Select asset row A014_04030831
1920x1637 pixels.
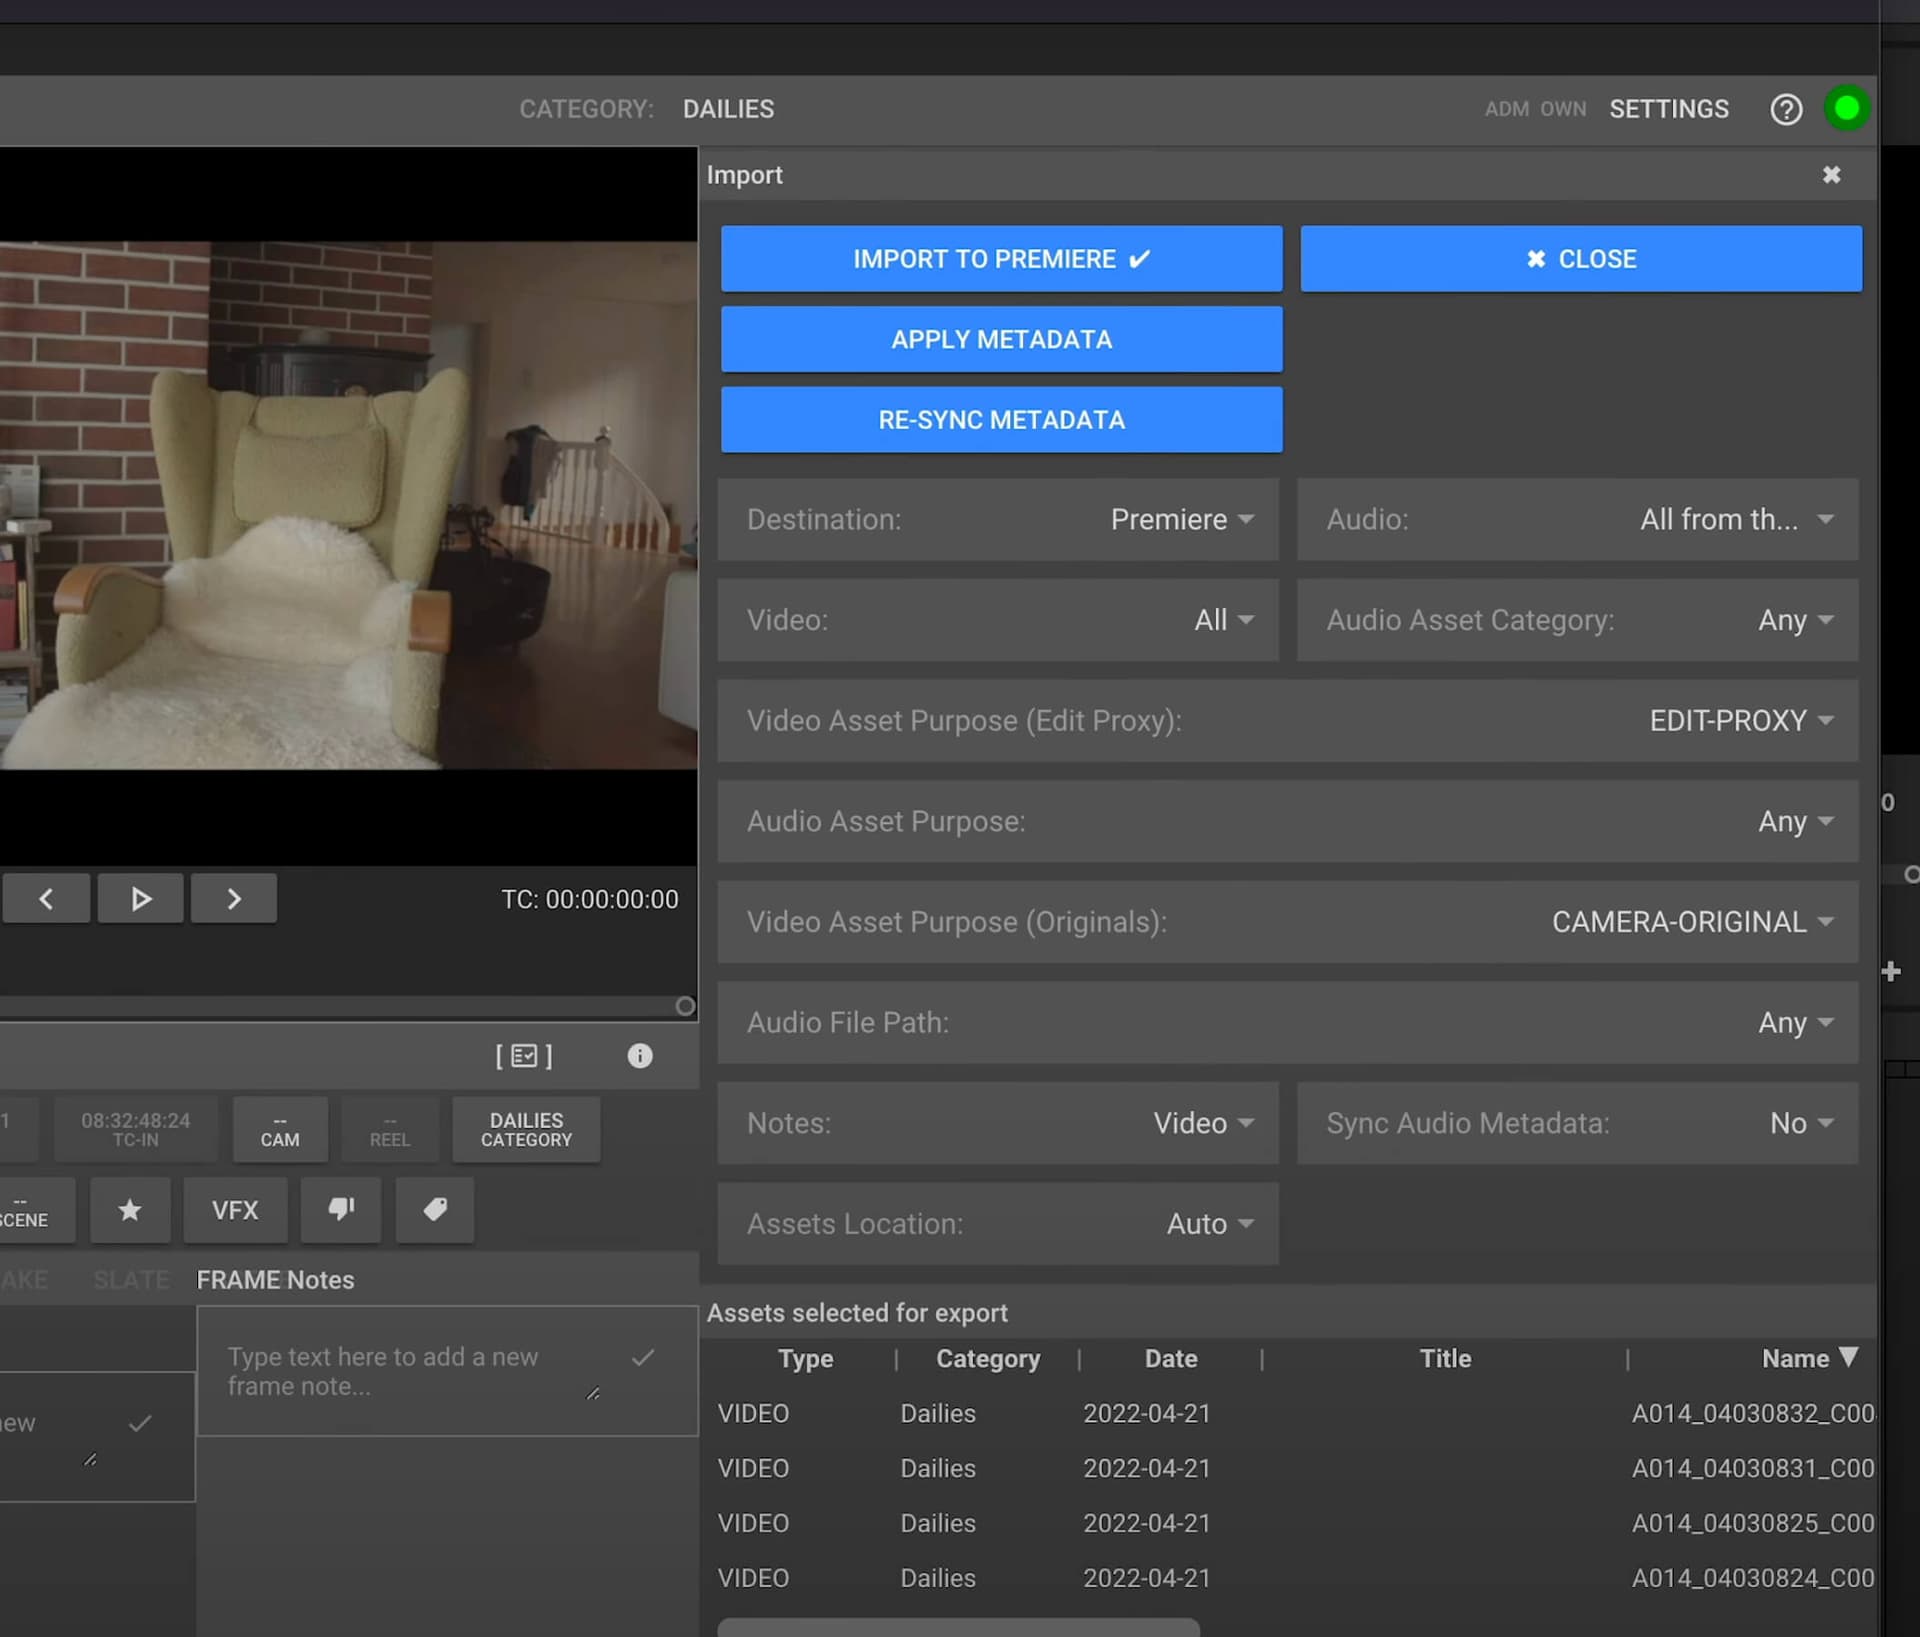pyautogui.click(x=1288, y=1469)
